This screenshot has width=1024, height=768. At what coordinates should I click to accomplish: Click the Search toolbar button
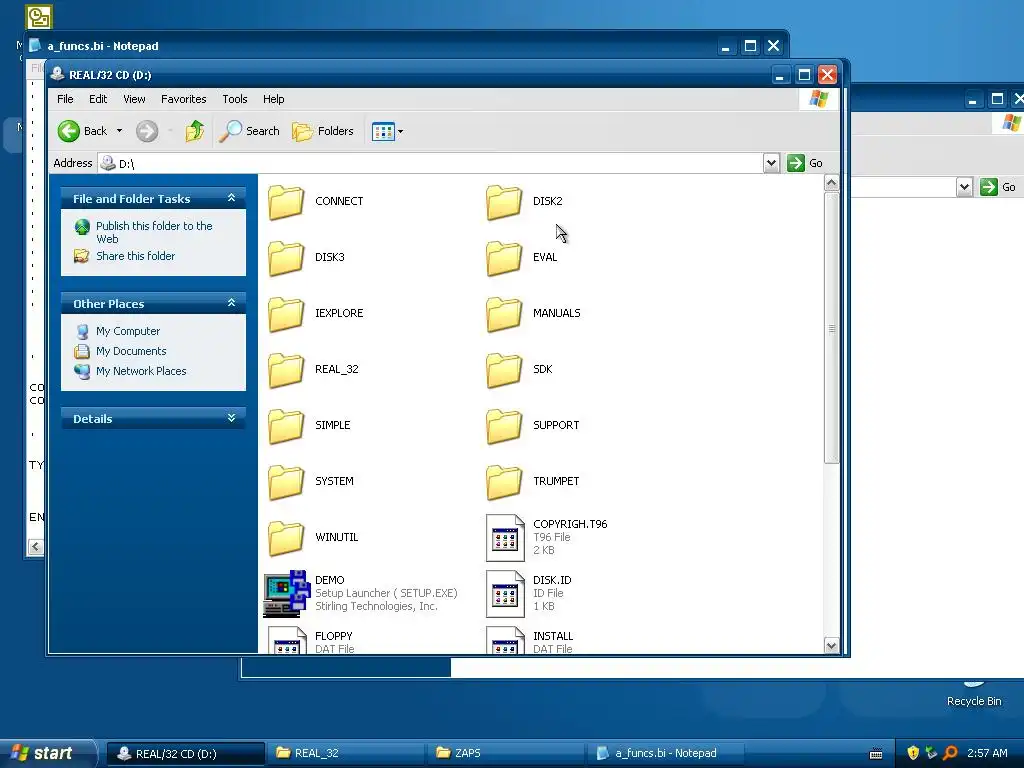[x=249, y=131]
